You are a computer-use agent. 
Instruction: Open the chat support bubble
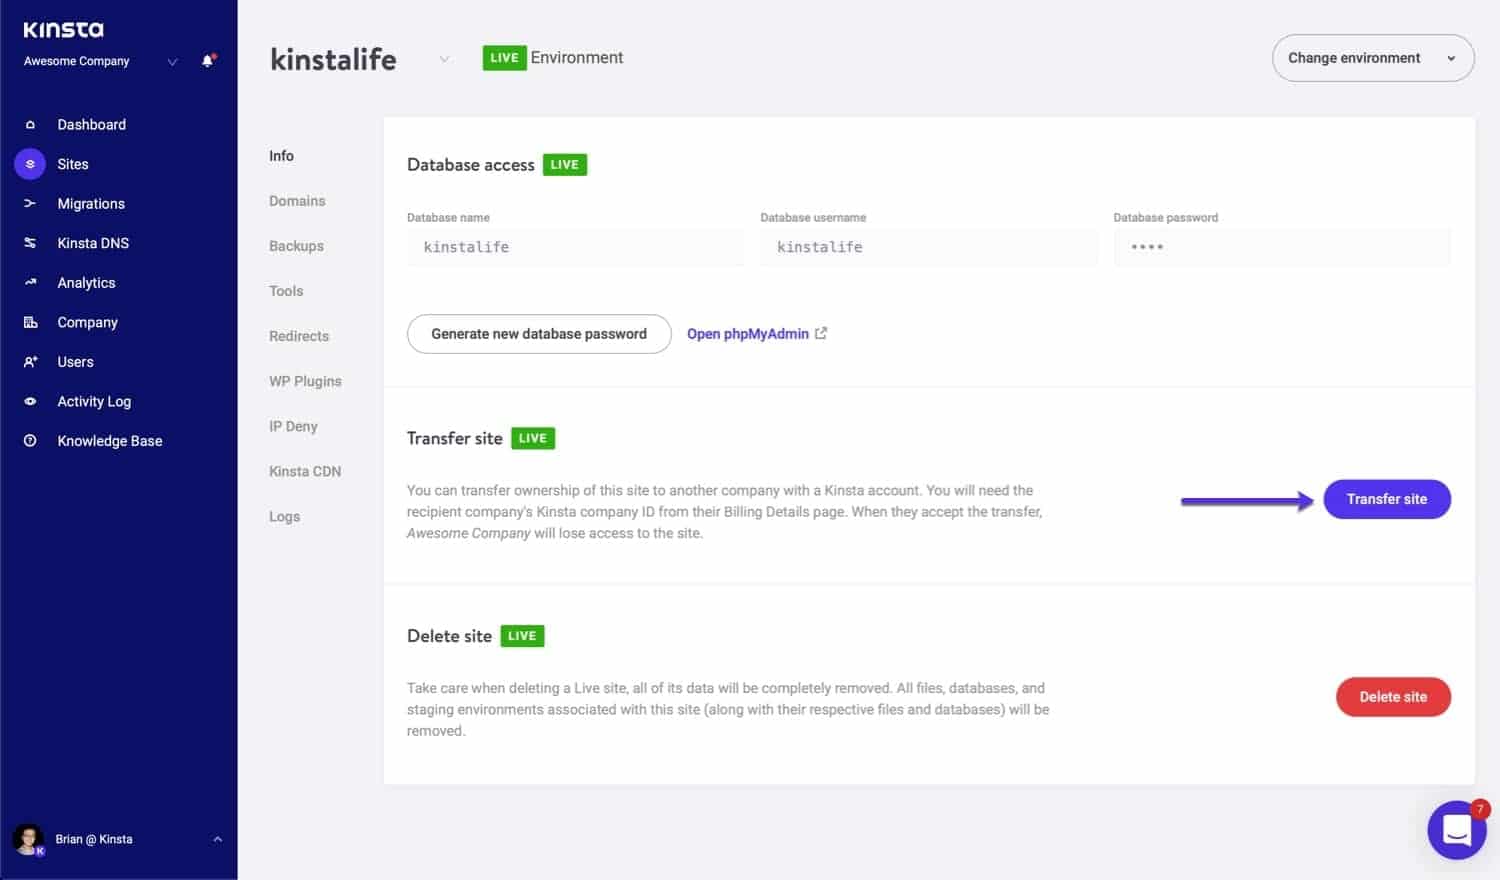pyautogui.click(x=1457, y=830)
